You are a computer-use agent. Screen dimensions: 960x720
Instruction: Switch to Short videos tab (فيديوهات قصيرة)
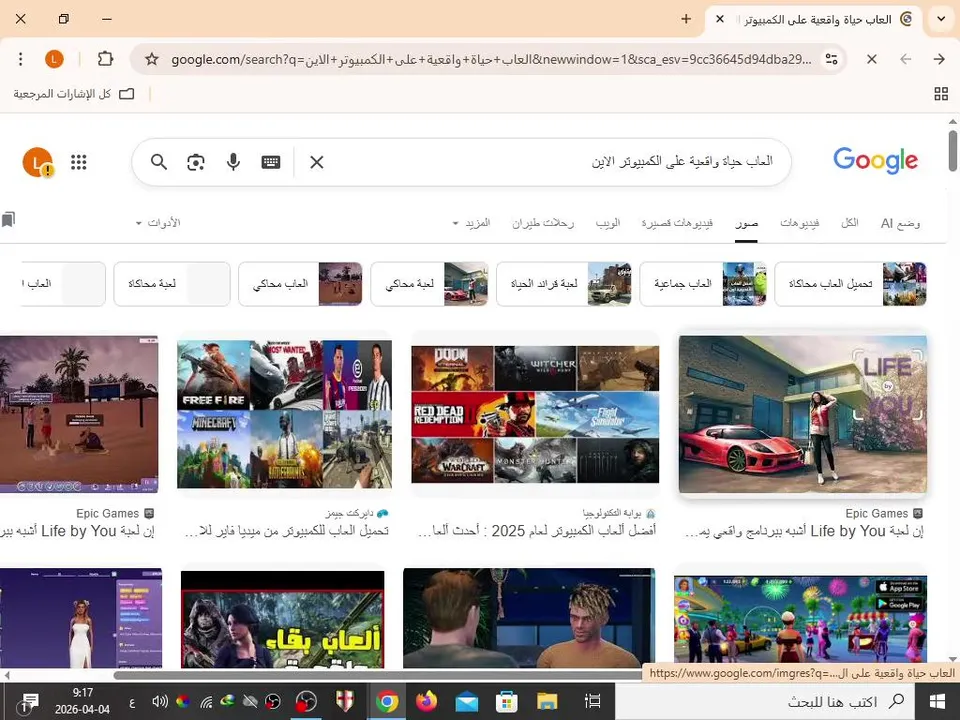click(x=677, y=223)
